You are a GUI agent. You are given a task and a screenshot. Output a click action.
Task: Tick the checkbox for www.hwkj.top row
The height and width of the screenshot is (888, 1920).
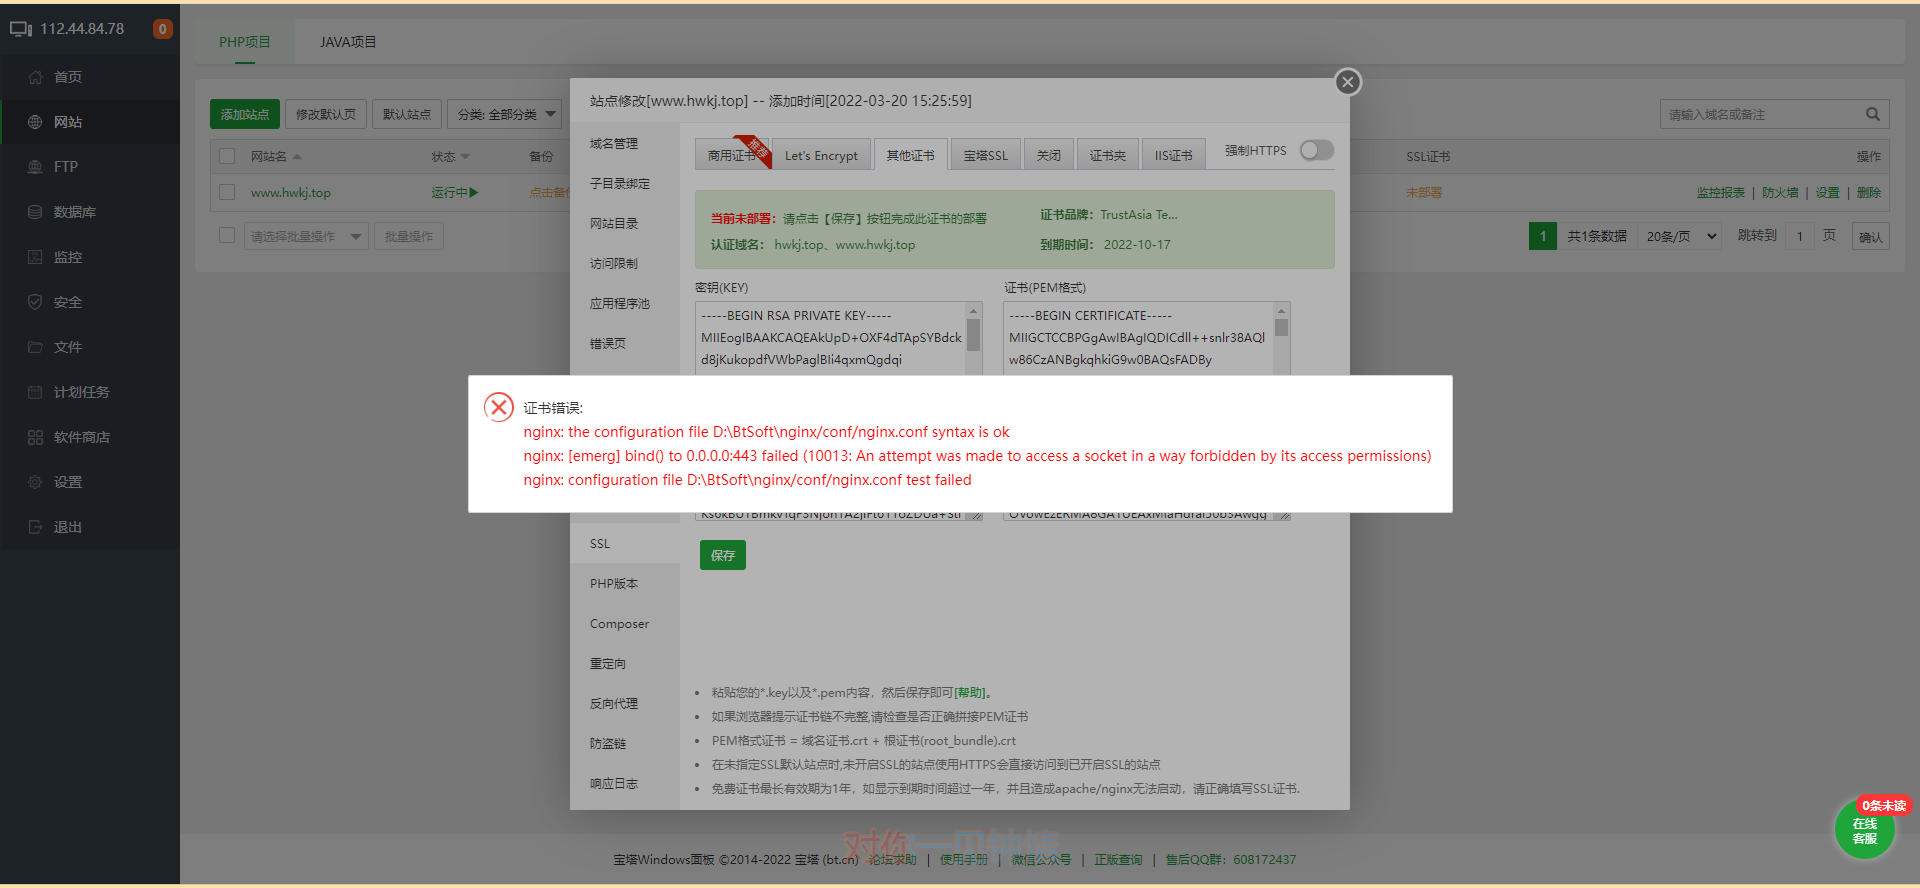click(x=227, y=192)
